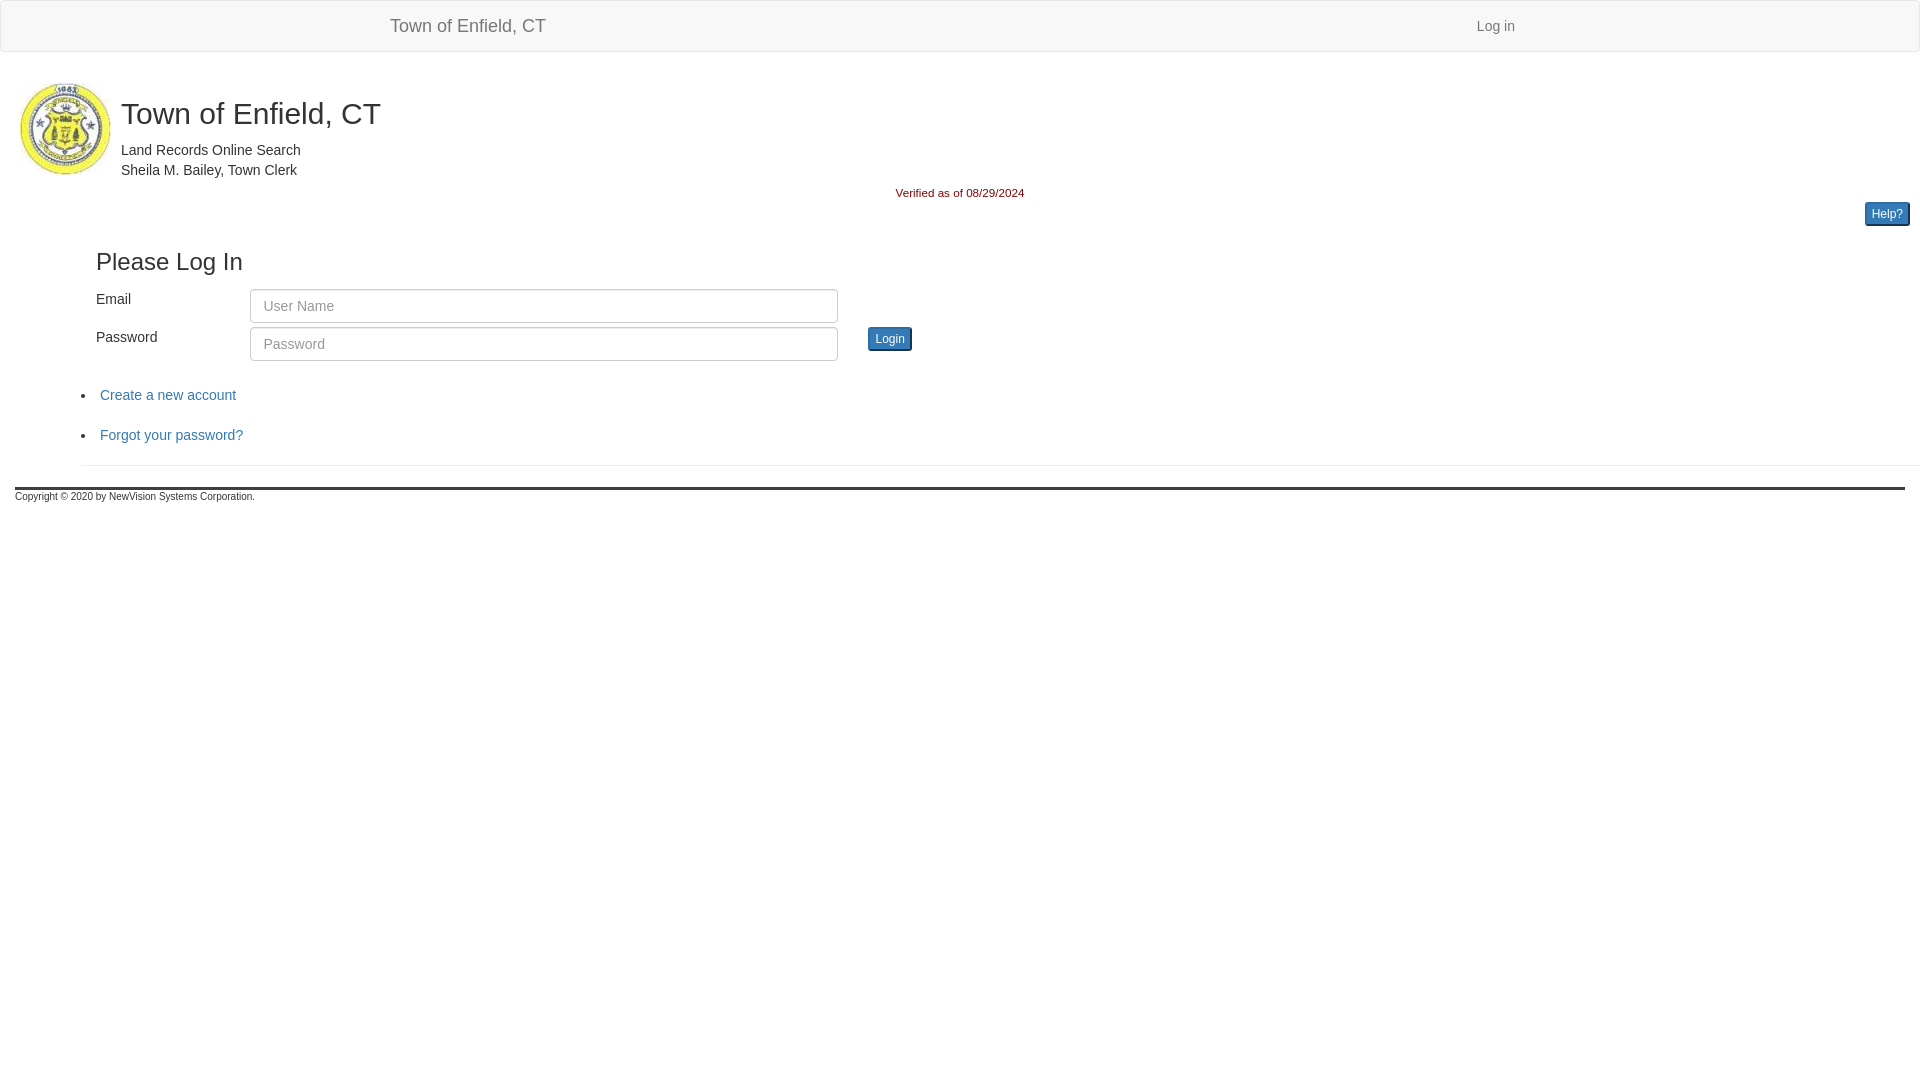Click the "Land Records Online Search" text

coord(210,150)
